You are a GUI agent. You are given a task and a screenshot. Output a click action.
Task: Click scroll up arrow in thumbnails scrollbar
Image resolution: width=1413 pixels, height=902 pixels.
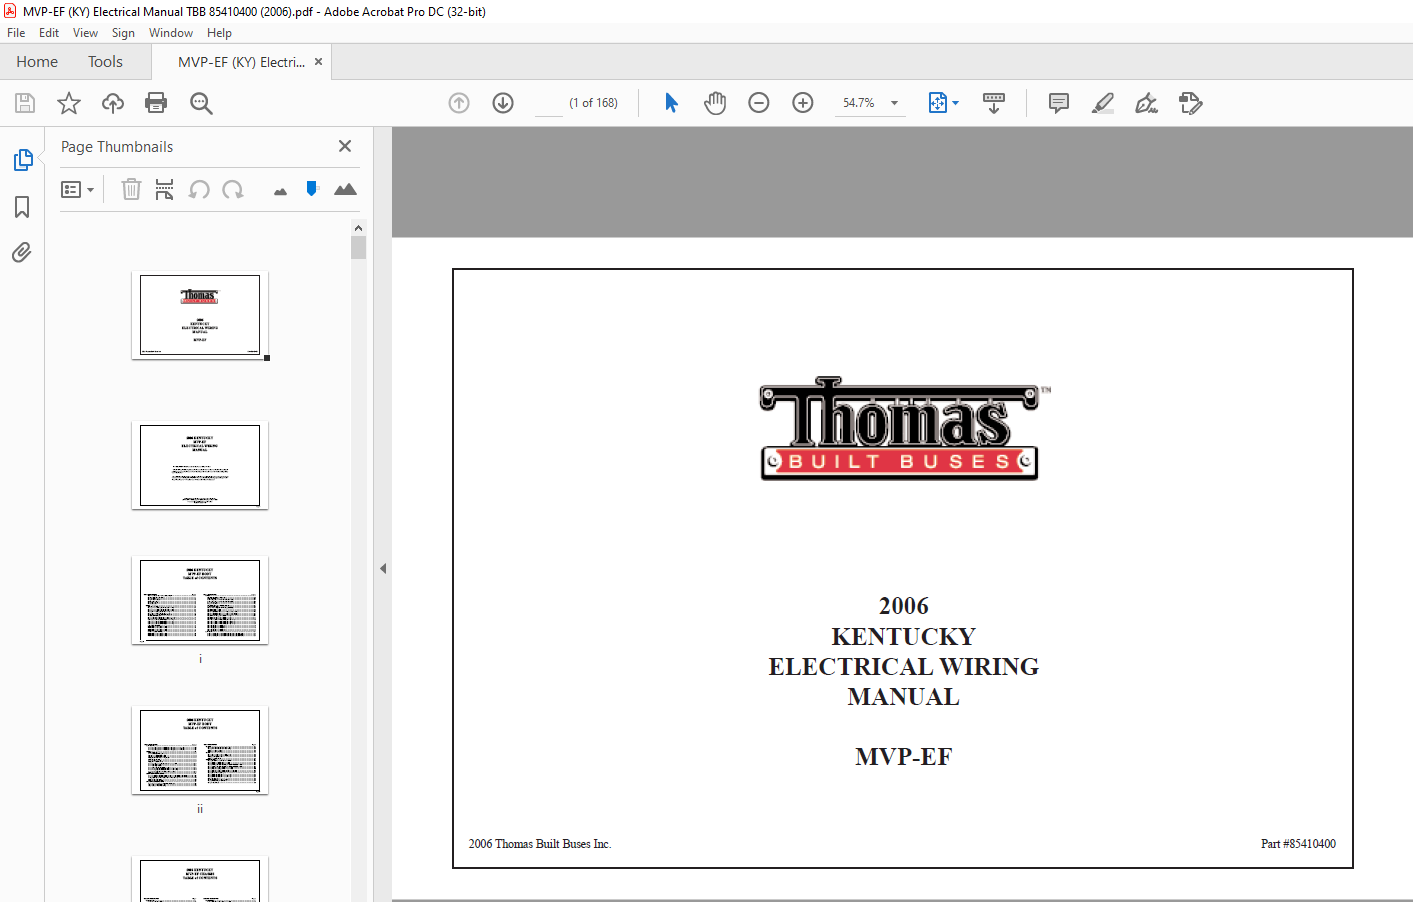358,228
